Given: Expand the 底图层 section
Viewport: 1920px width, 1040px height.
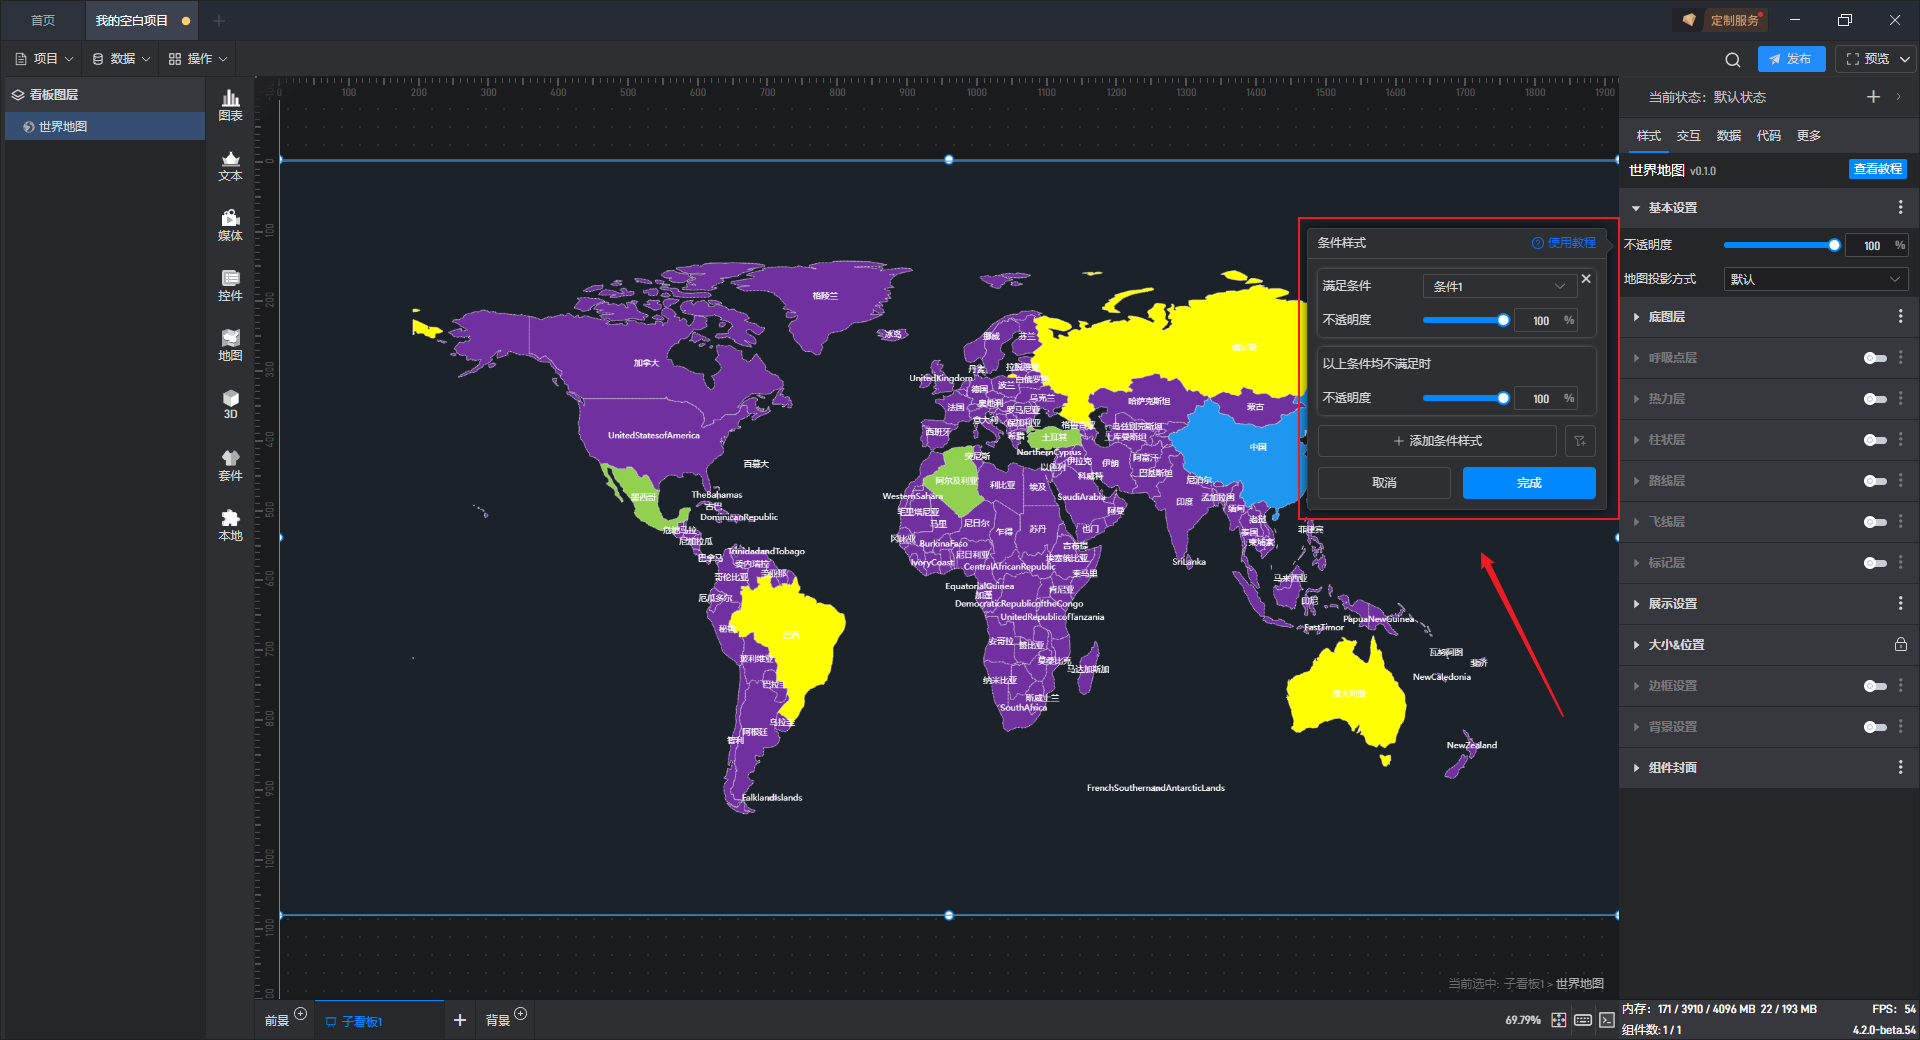Looking at the screenshot, I should pyautogui.click(x=1666, y=317).
